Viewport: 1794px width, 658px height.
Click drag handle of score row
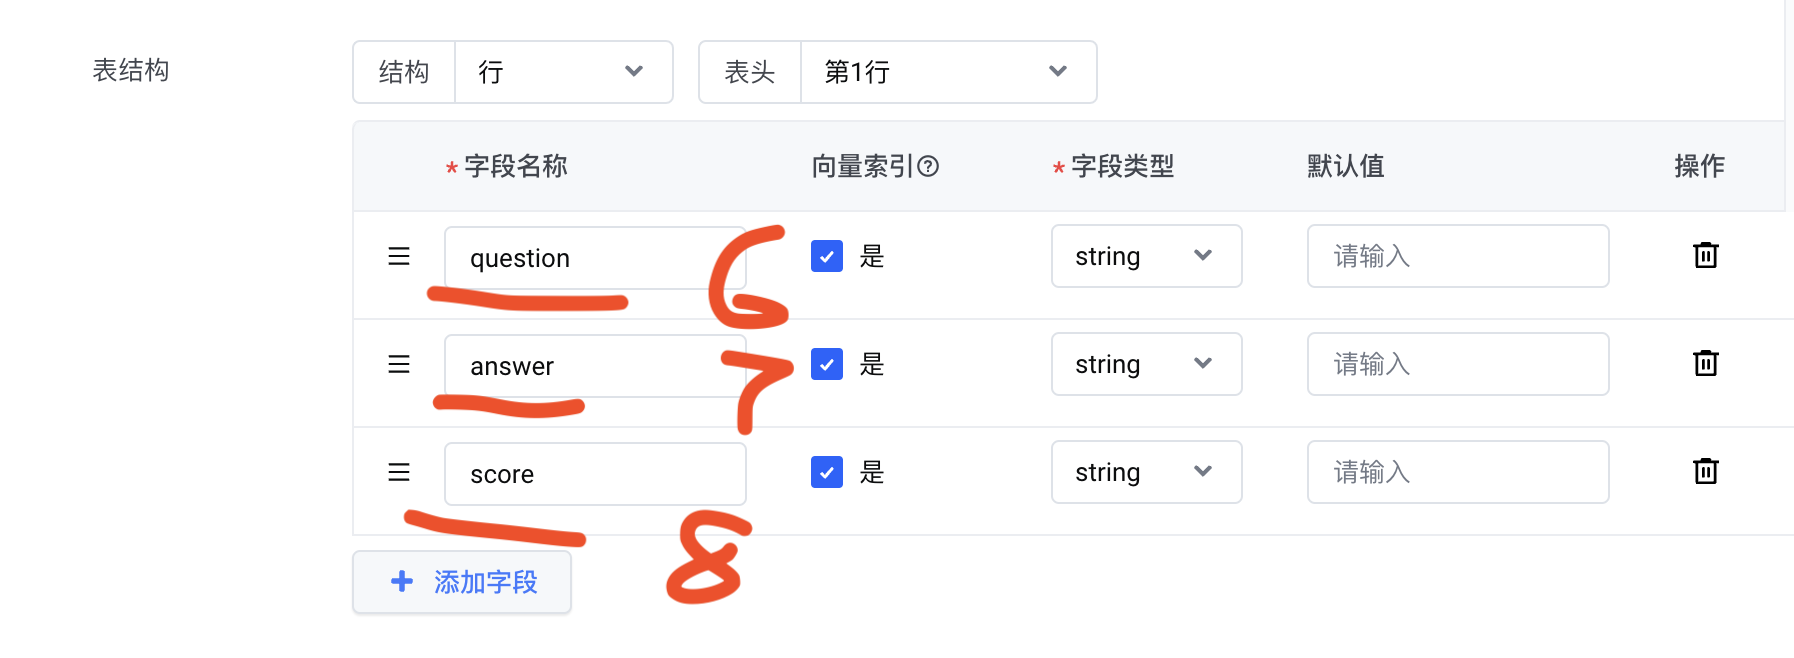coord(399,472)
